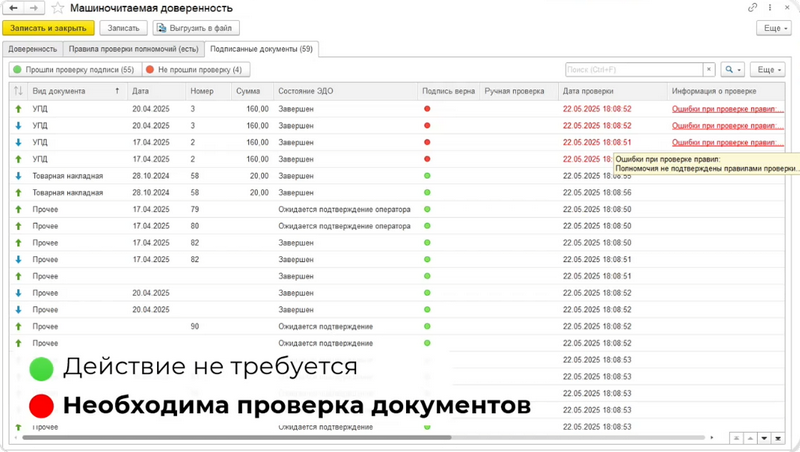Image resolution: width=800 pixels, height=452 pixels.
Task: Click the link icon in title bar
Action: point(753,8)
